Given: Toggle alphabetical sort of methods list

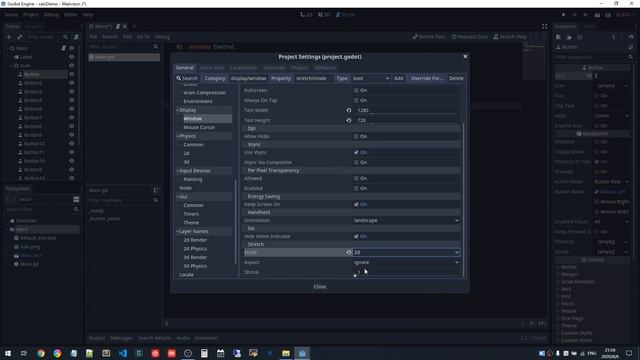Looking at the screenshot, I should (x=156, y=191).
